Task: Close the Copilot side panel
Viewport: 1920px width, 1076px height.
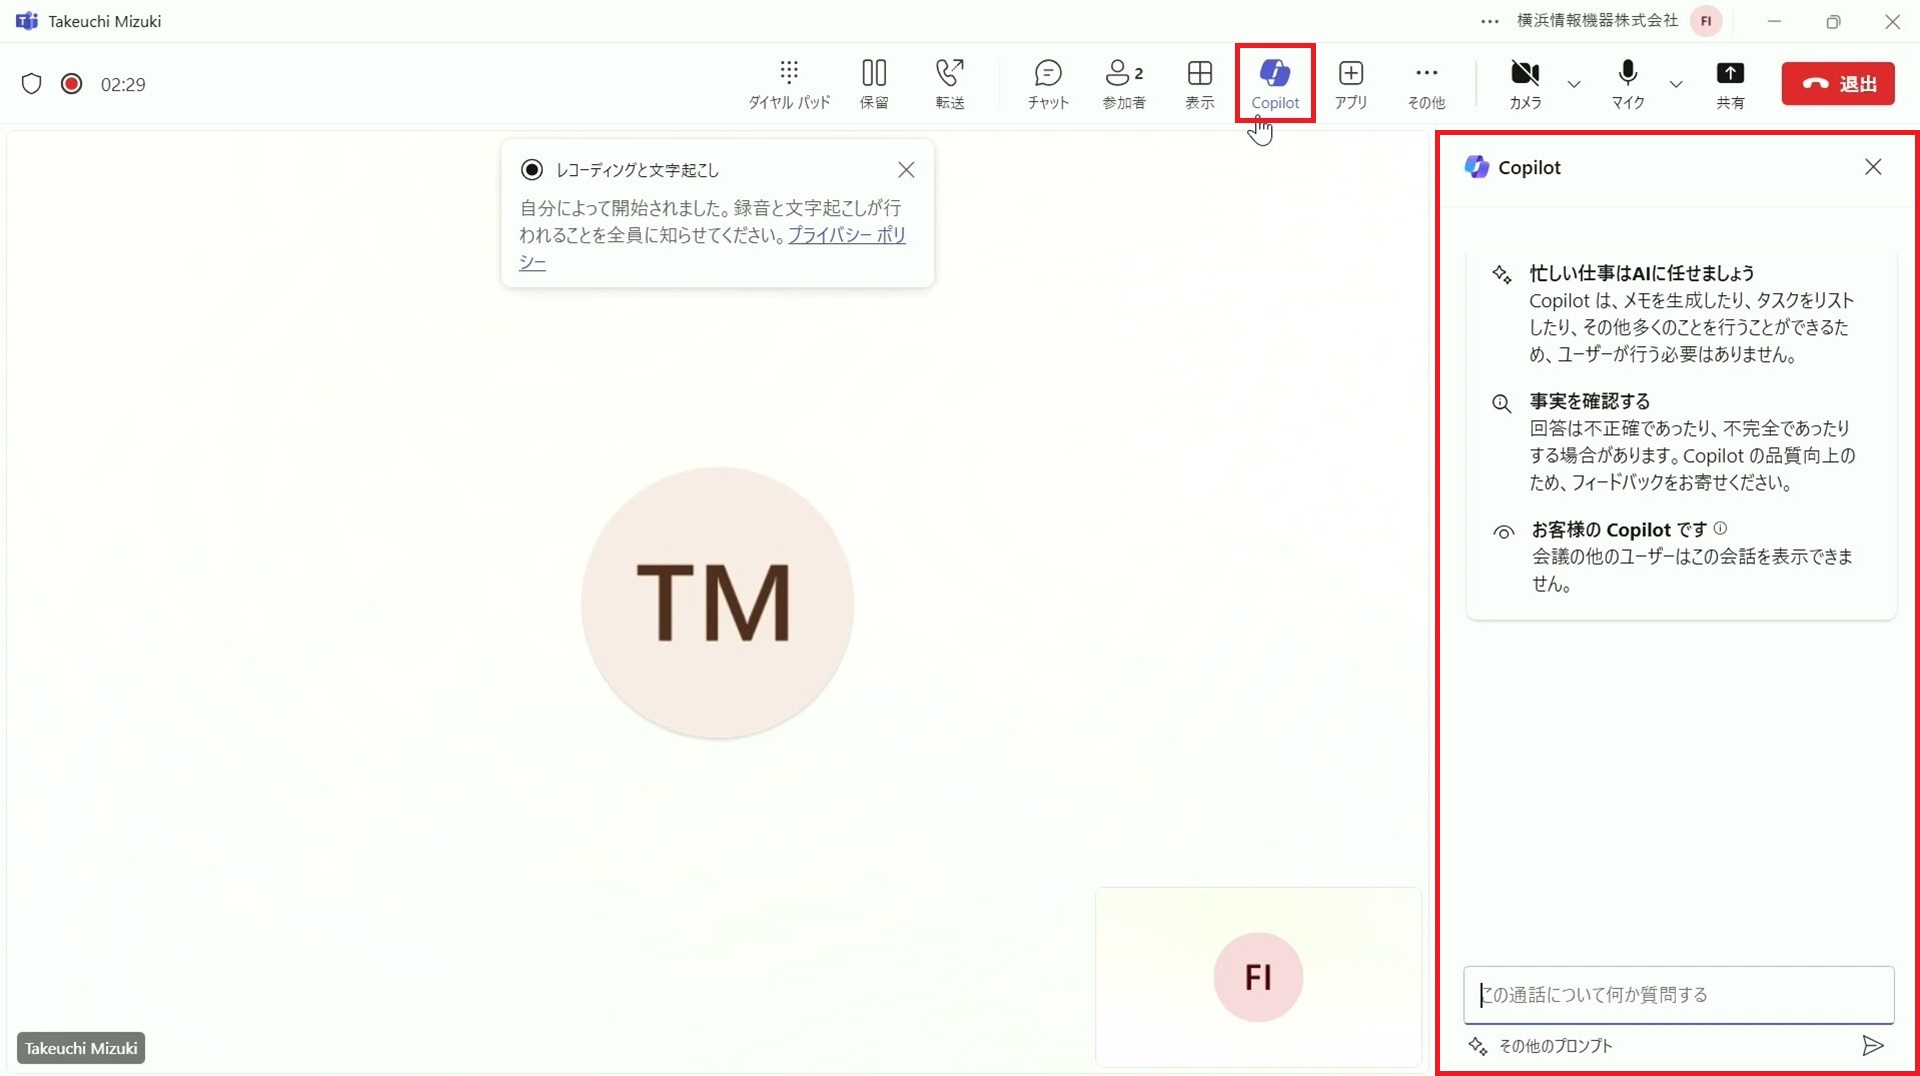Action: [x=1873, y=167]
